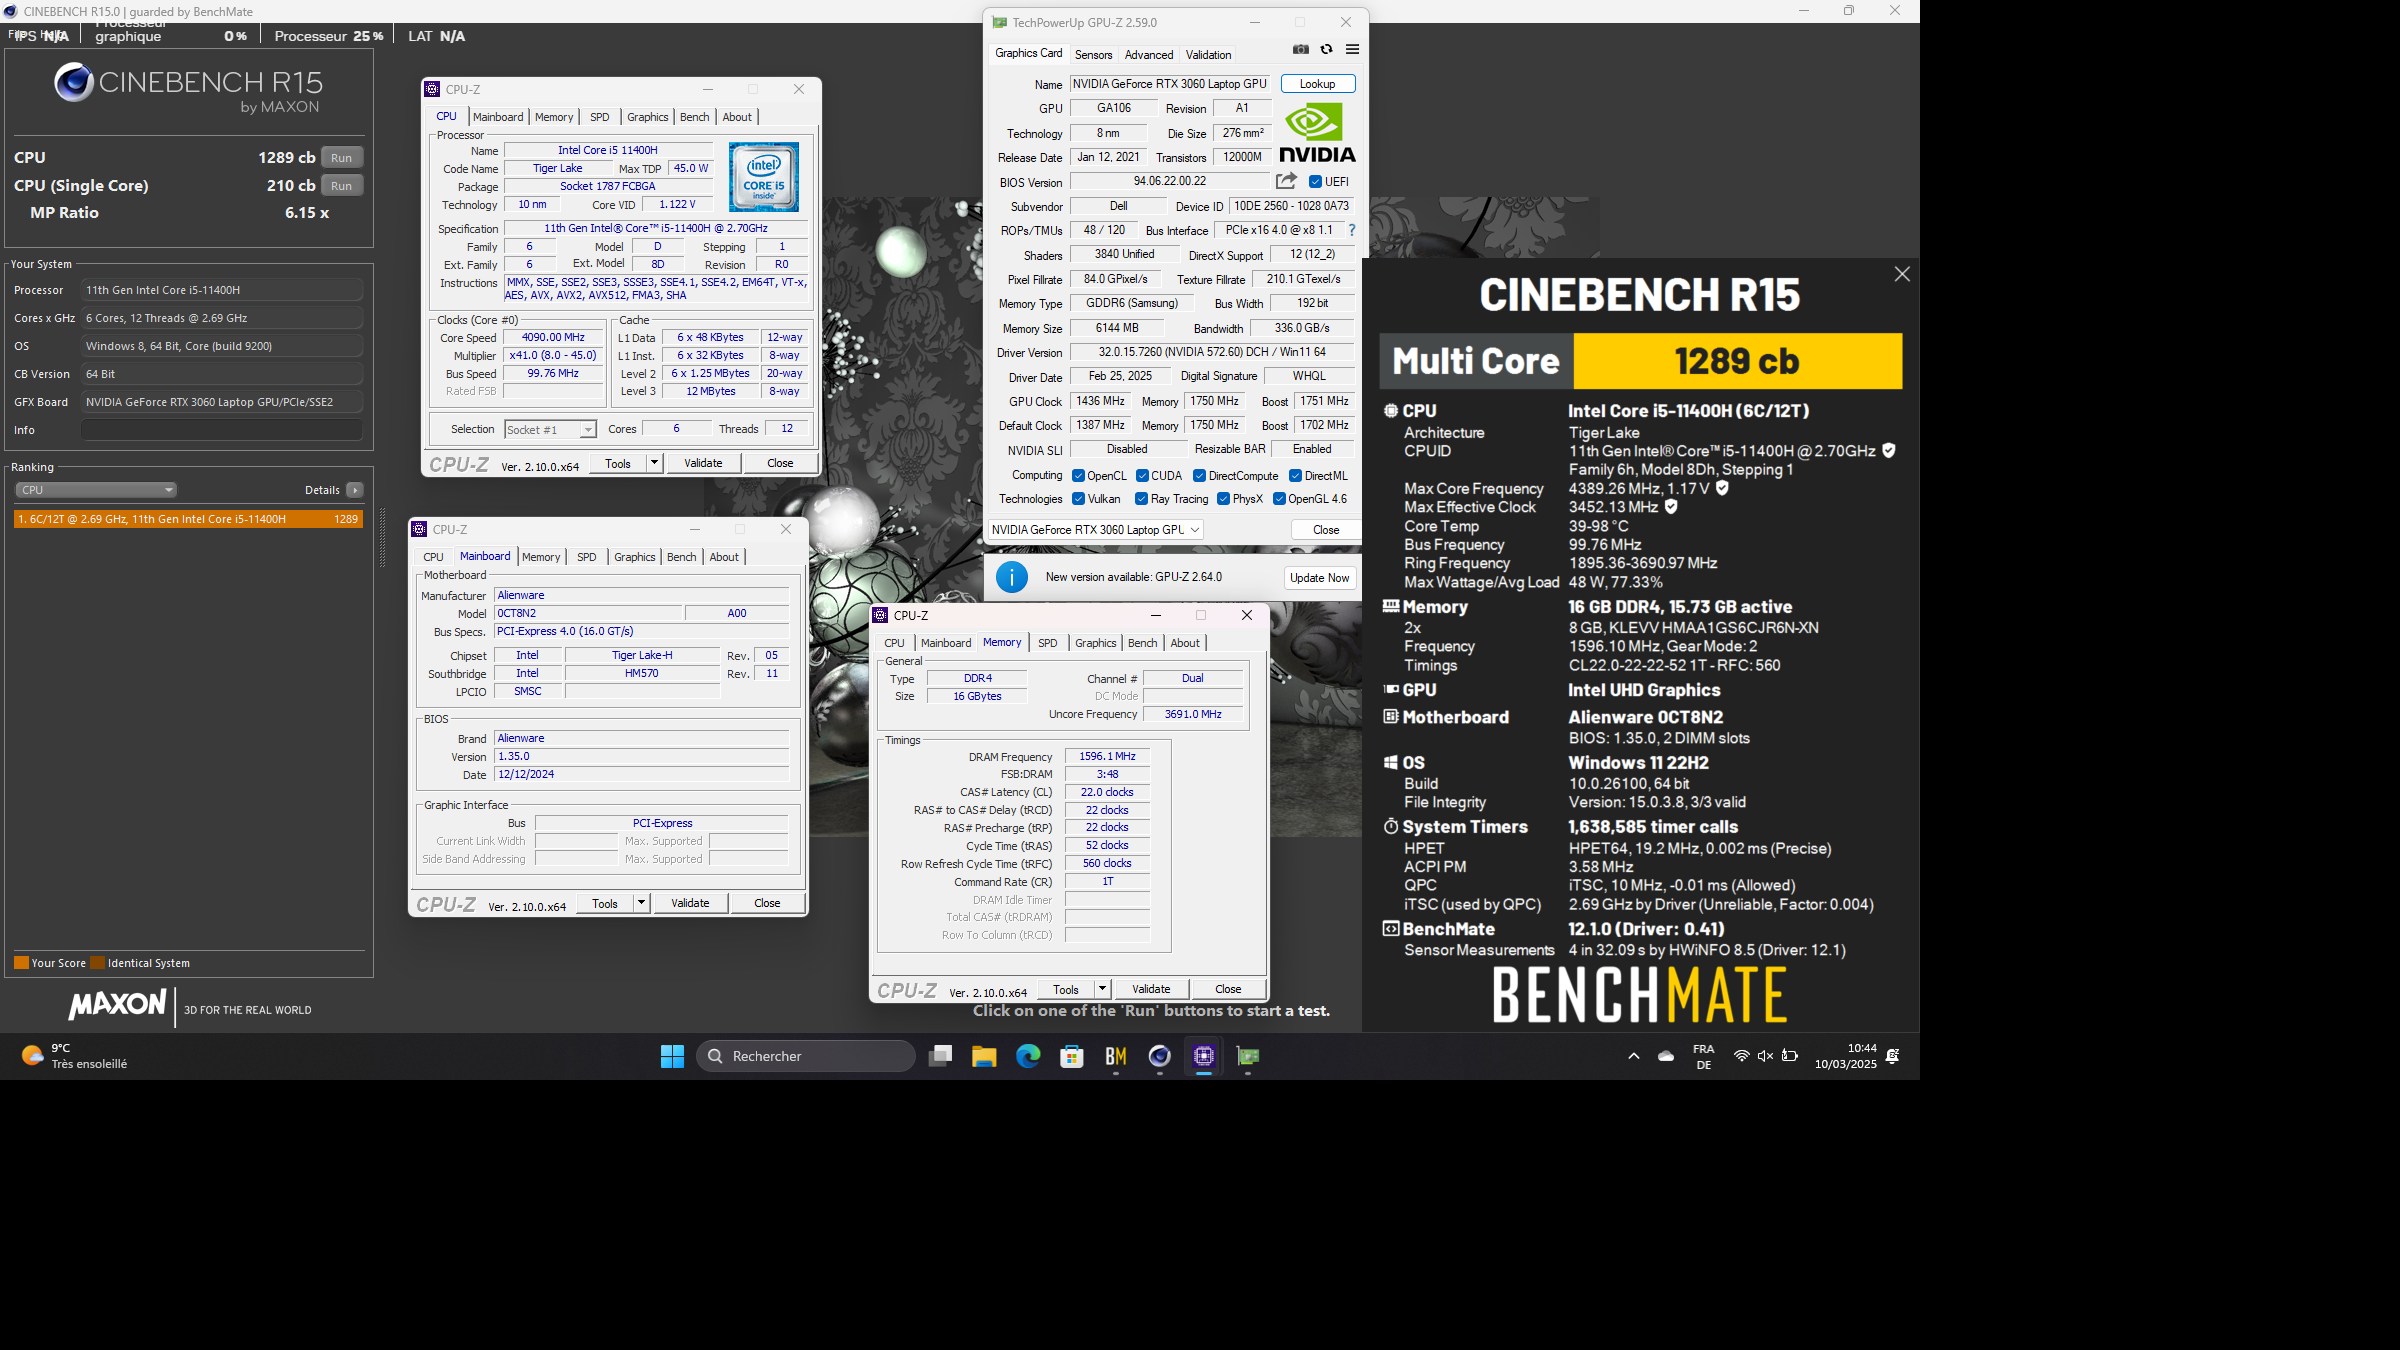Close the BenchMate result overlay

[x=1901, y=274]
